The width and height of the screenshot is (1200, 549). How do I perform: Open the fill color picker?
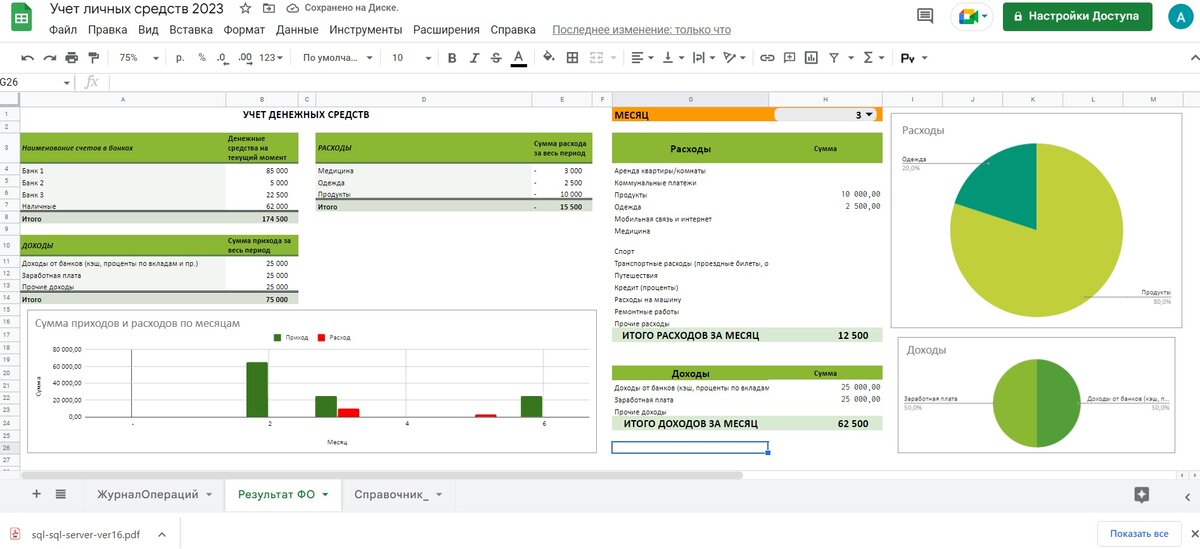coord(549,58)
